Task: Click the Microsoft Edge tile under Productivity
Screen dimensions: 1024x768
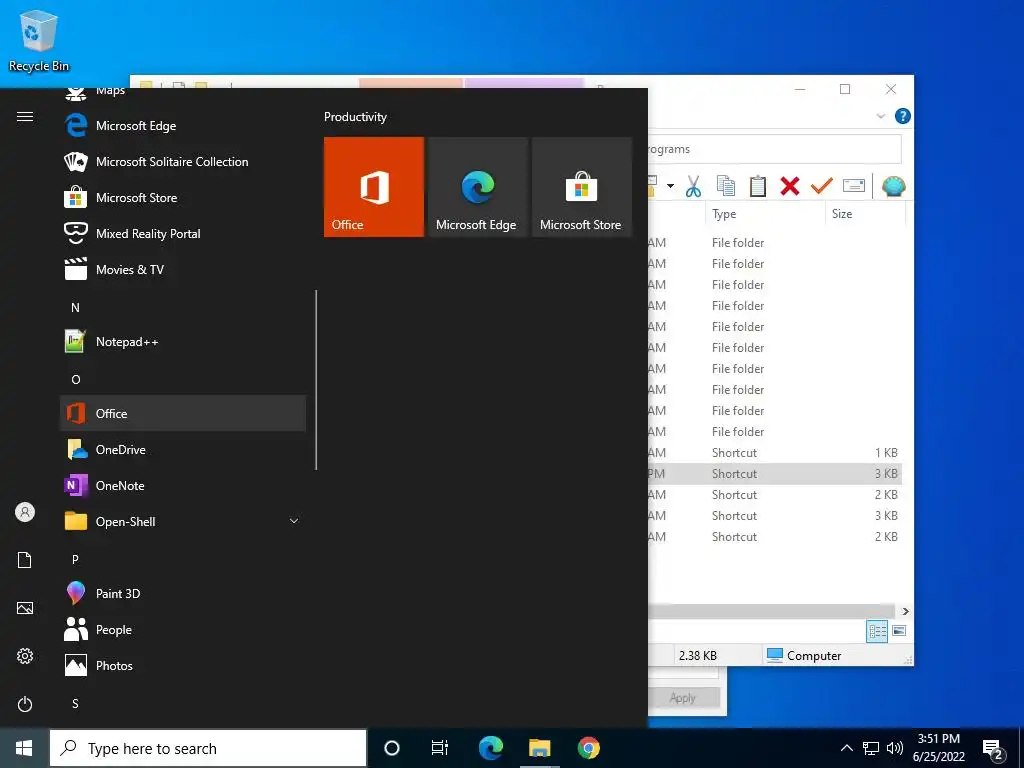Action: 477,187
